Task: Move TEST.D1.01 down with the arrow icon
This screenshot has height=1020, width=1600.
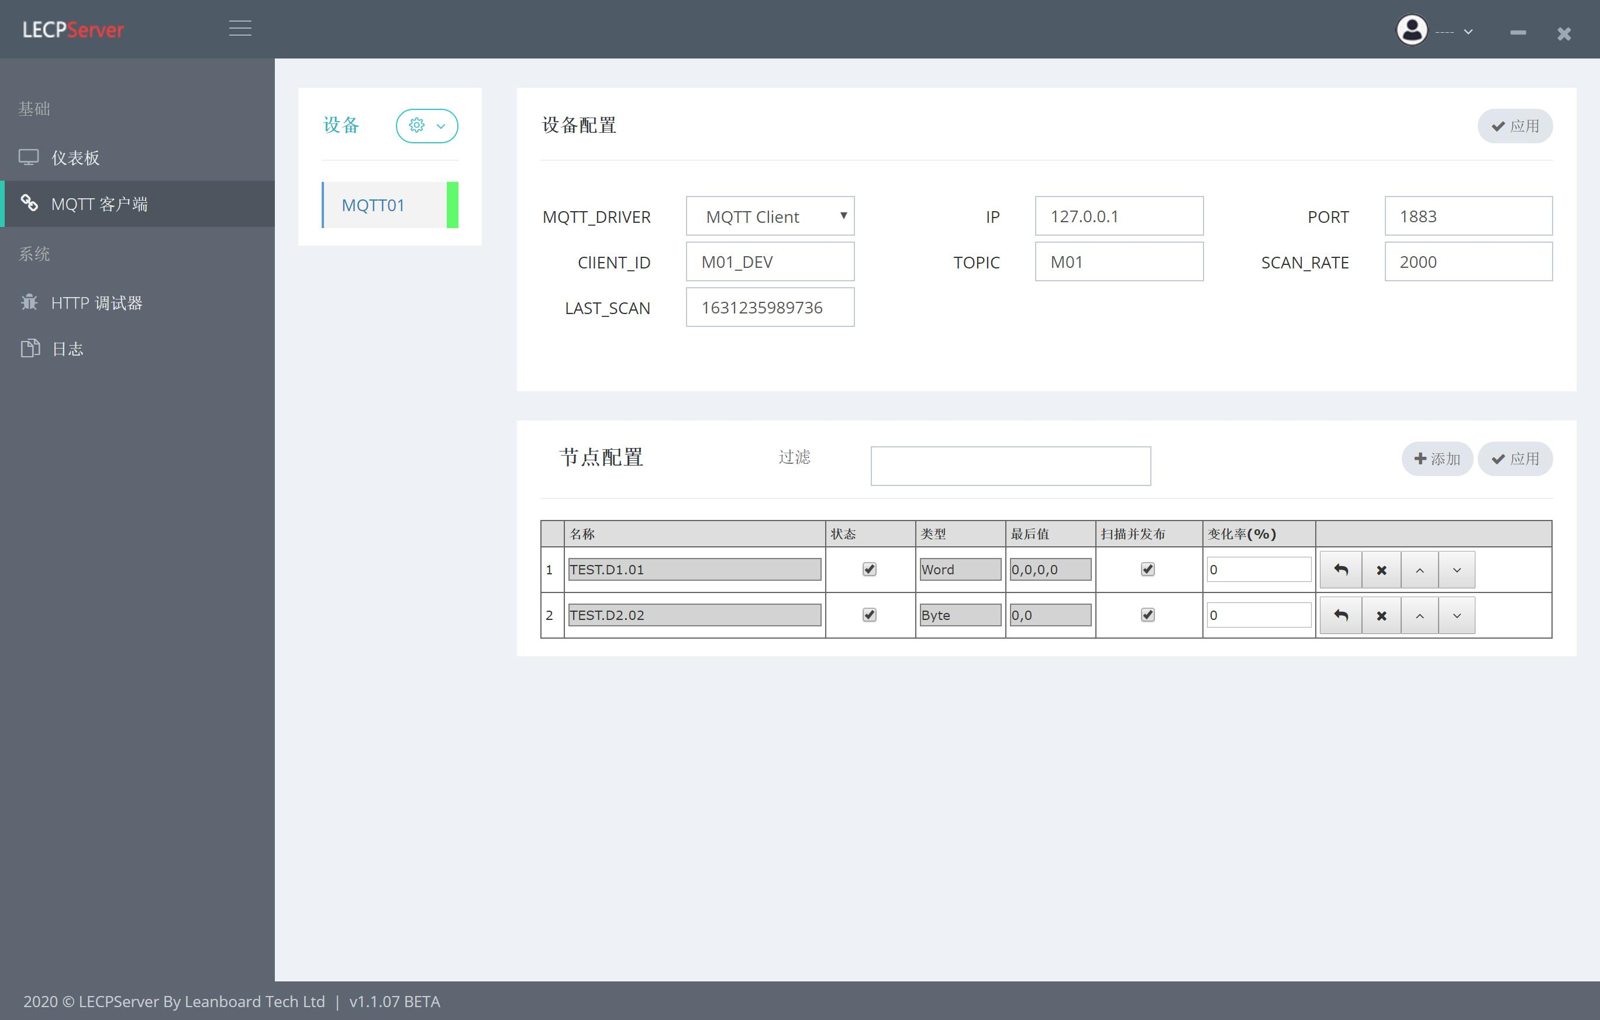Action: coord(1457,570)
